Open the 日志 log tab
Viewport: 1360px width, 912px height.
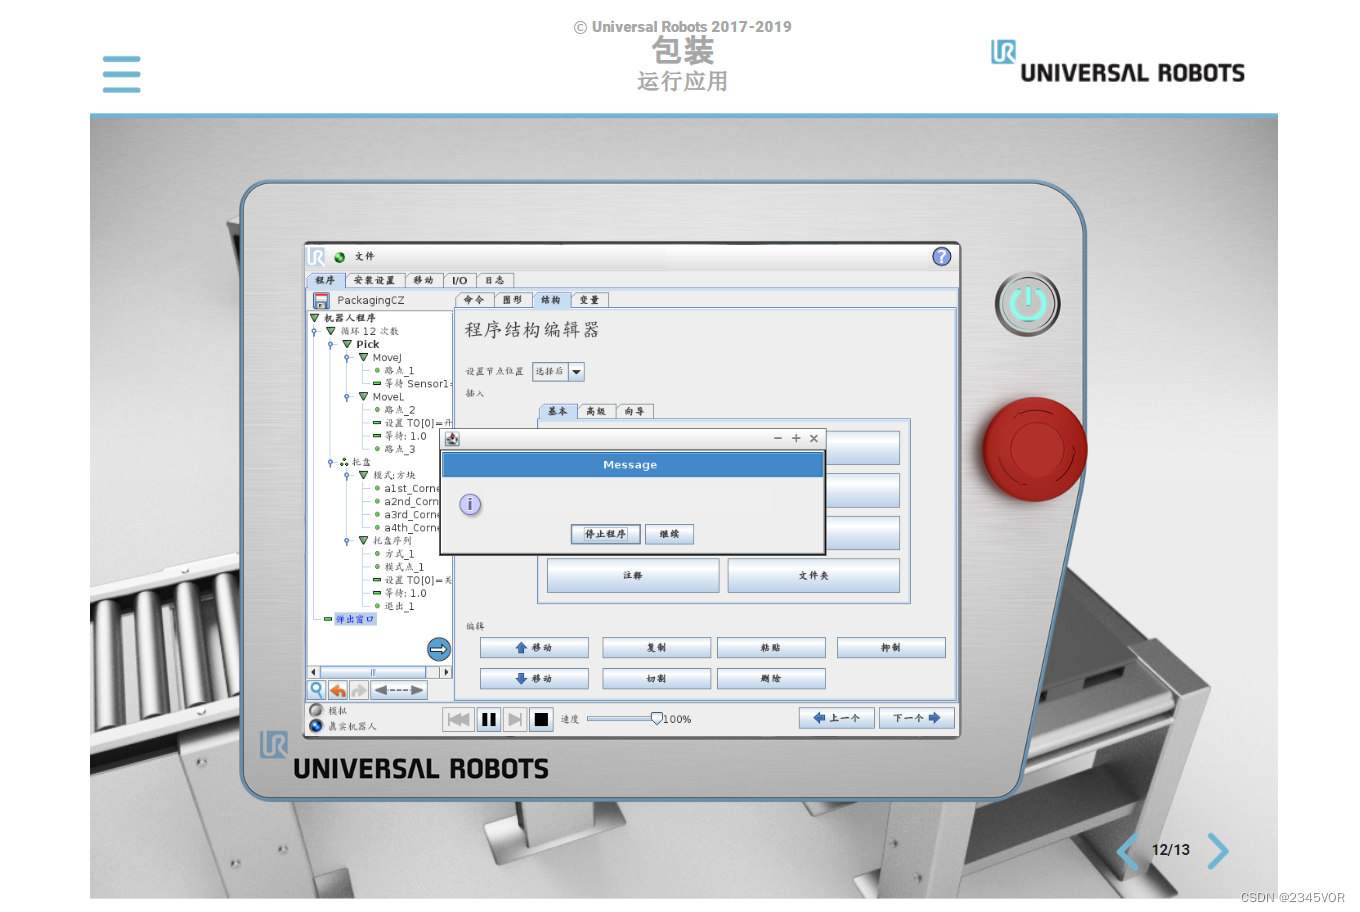[x=495, y=280]
